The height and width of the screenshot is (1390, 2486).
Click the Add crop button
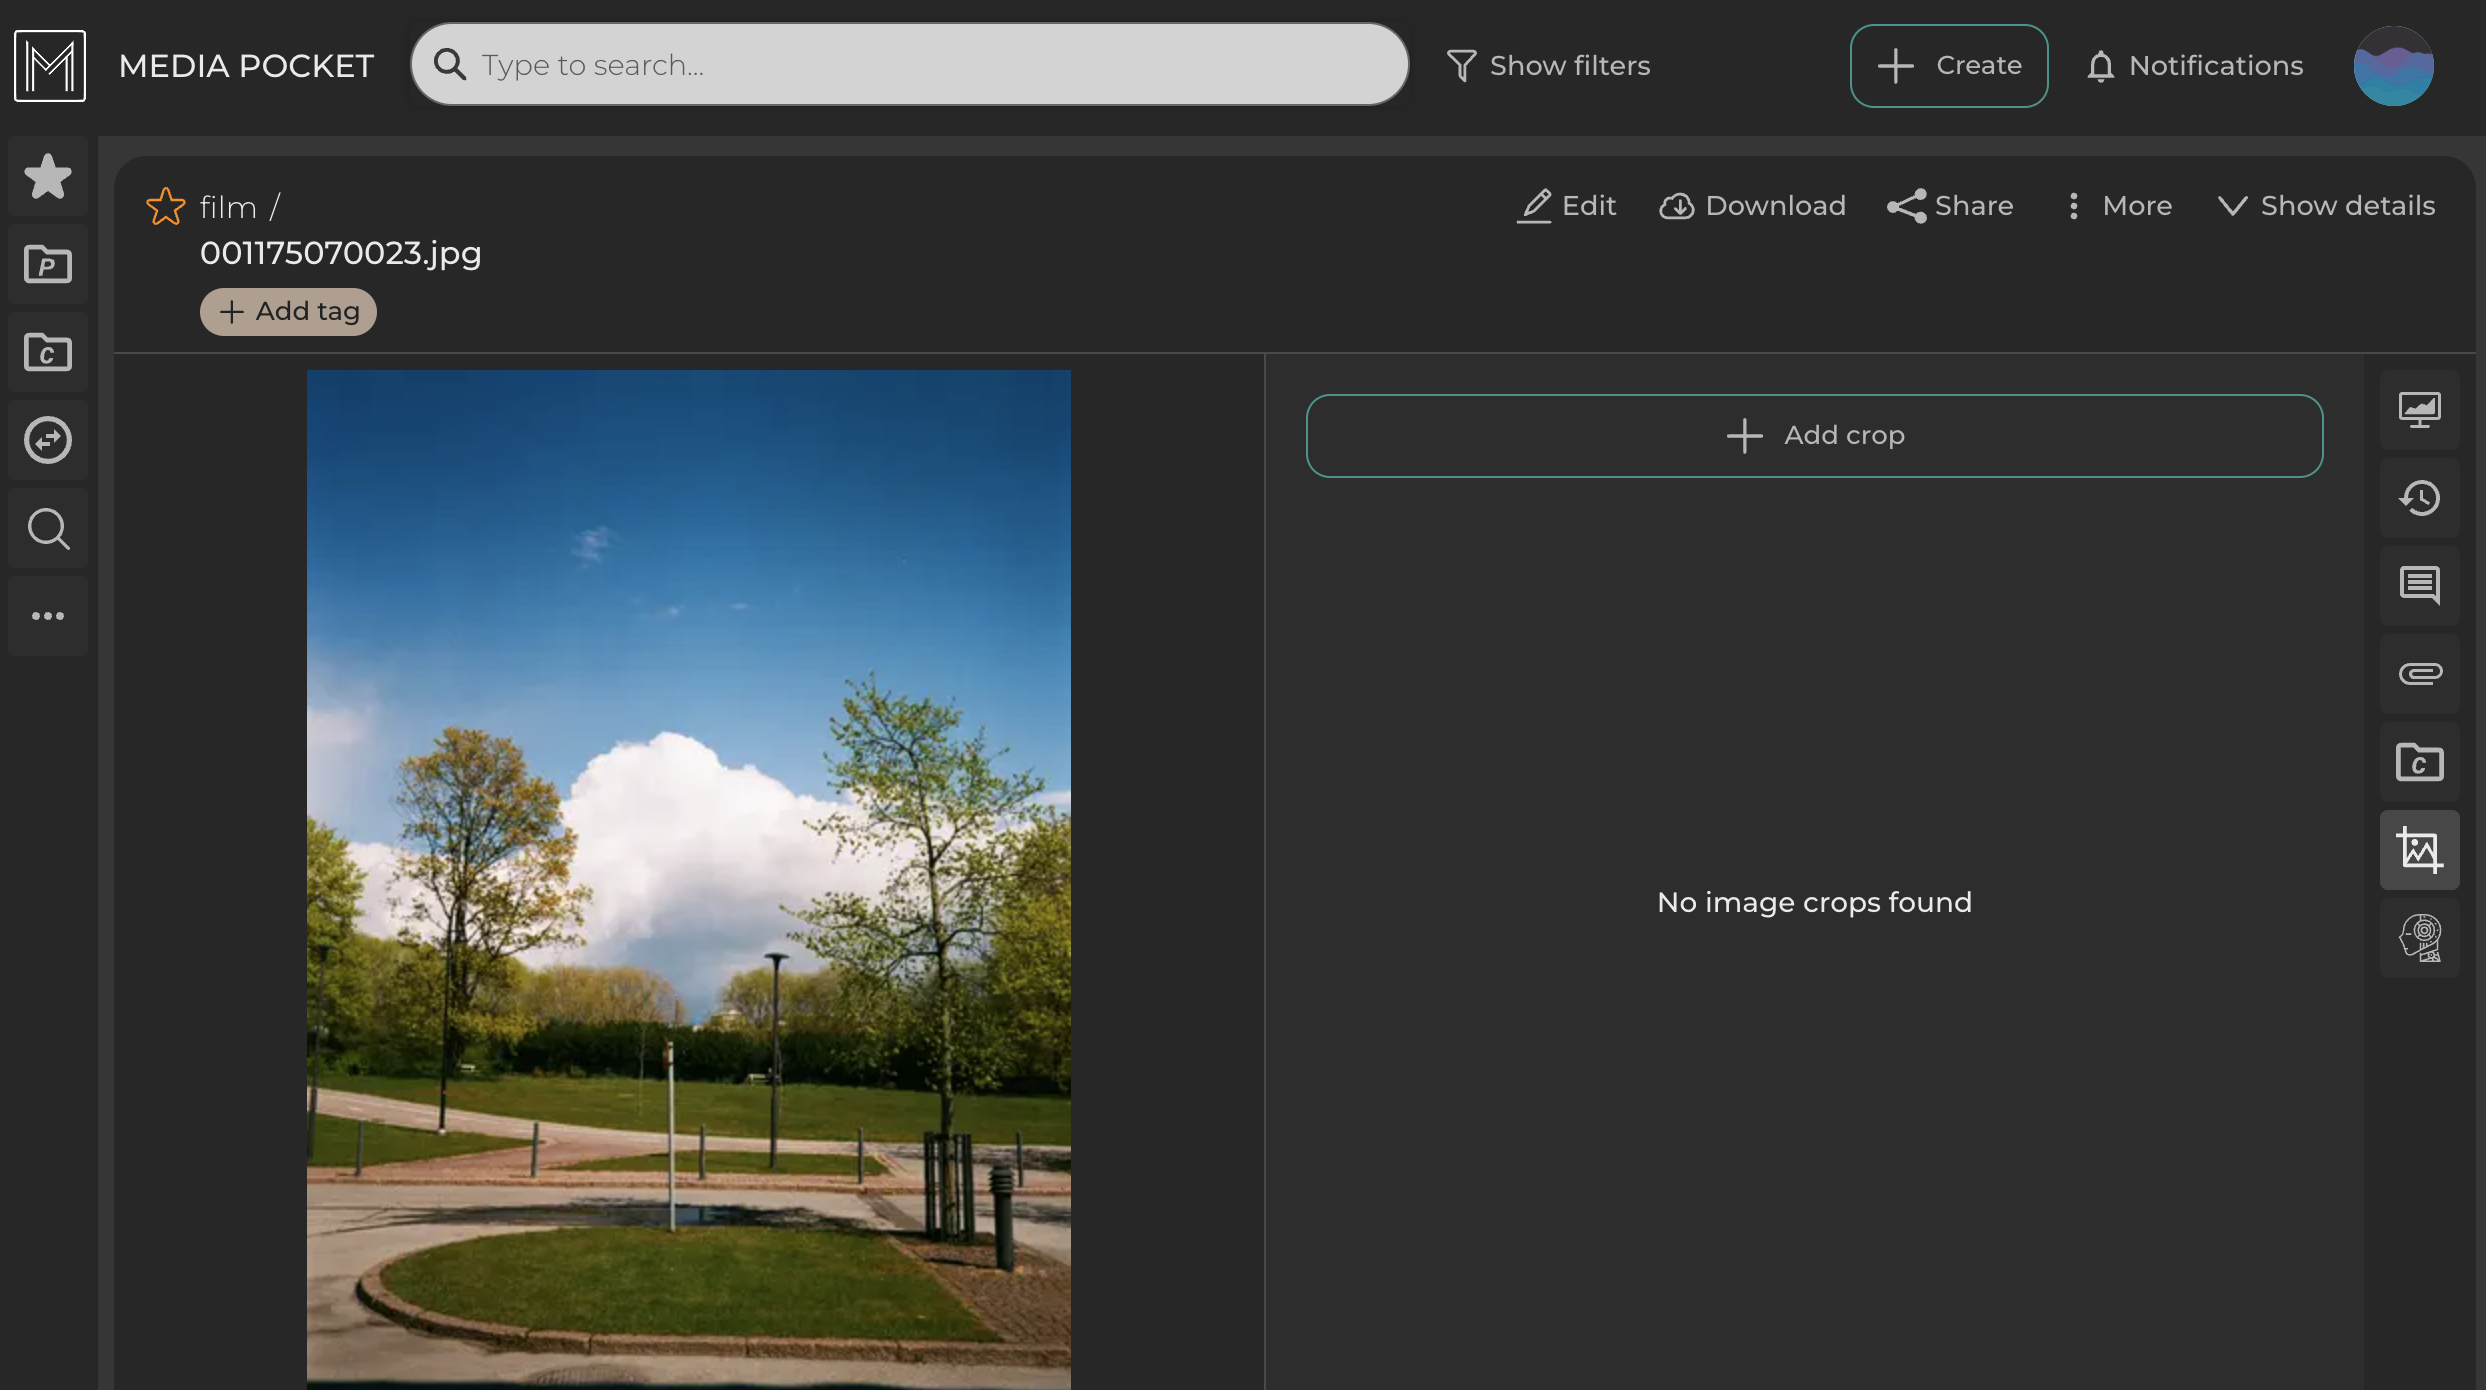coord(1814,436)
